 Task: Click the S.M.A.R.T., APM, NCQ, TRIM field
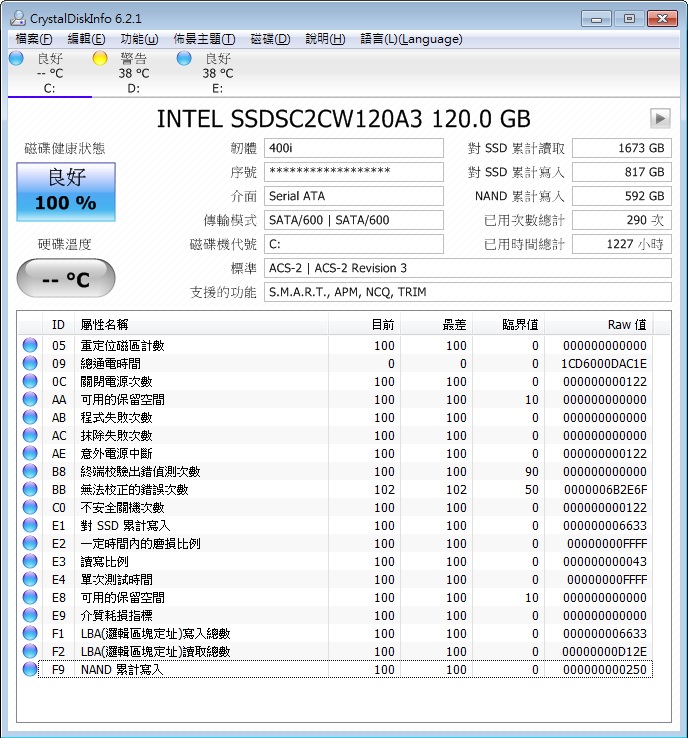coord(467,292)
